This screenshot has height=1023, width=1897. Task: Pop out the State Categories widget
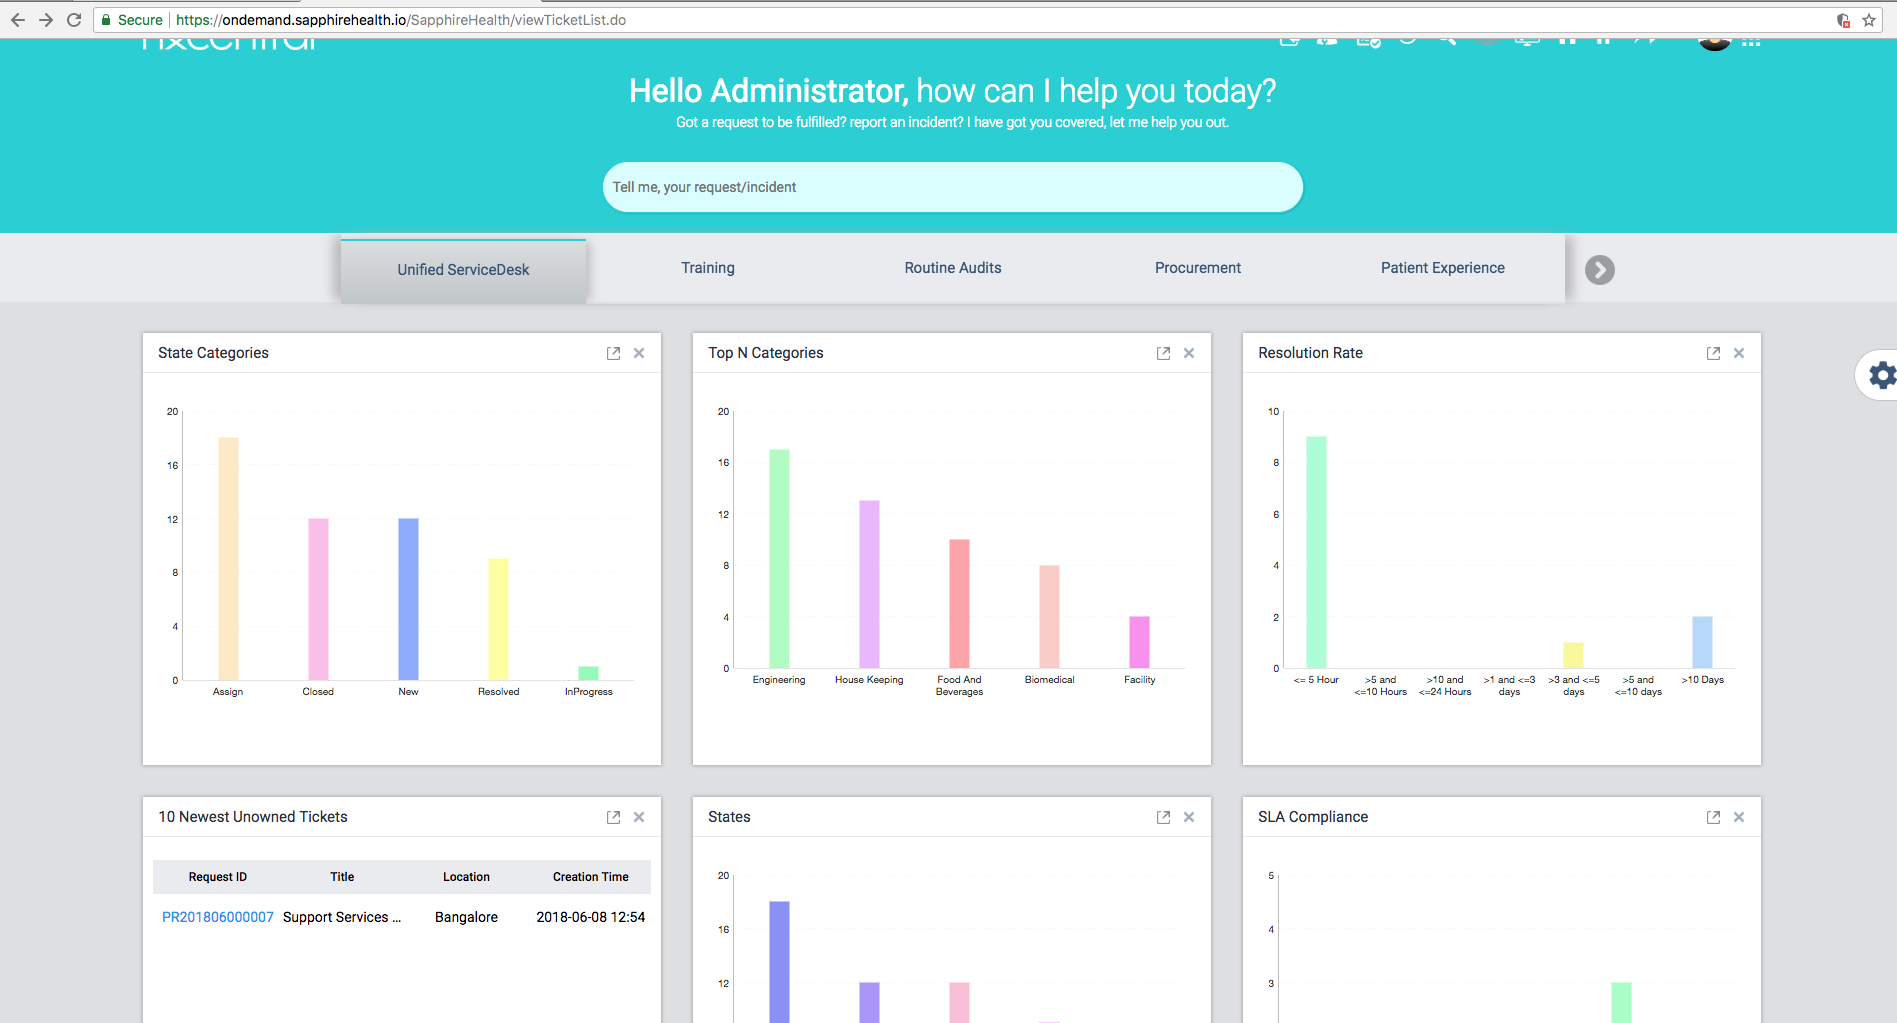[x=613, y=353]
